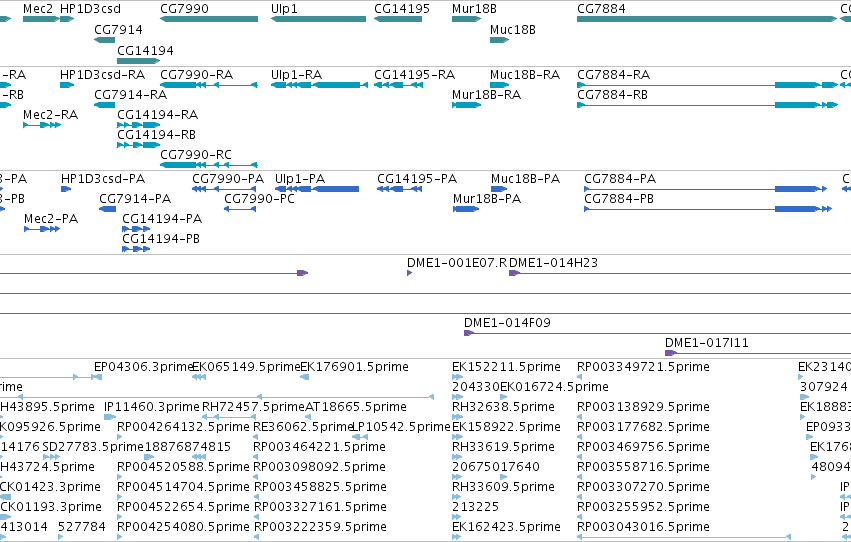
Task: Select the LP10542.5prime EST label
Action: pyautogui.click(x=402, y=427)
